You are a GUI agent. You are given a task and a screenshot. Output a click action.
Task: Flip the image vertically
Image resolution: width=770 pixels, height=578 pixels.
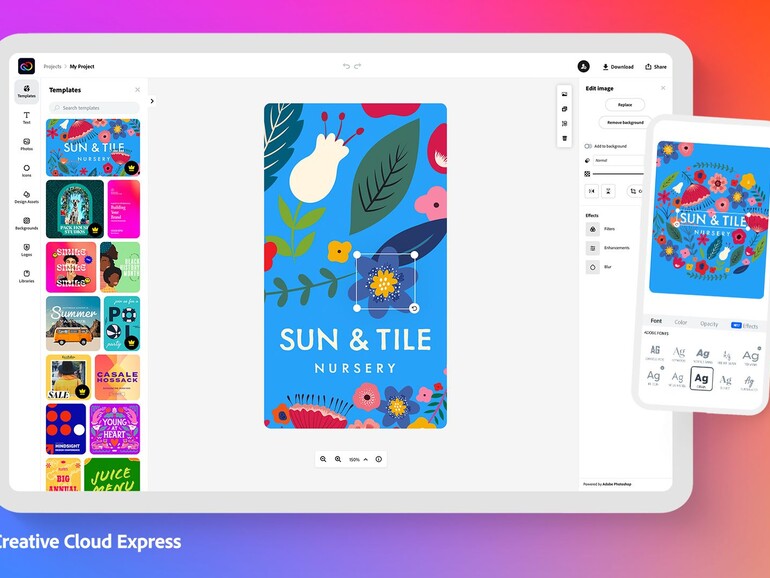tap(608, 191)
